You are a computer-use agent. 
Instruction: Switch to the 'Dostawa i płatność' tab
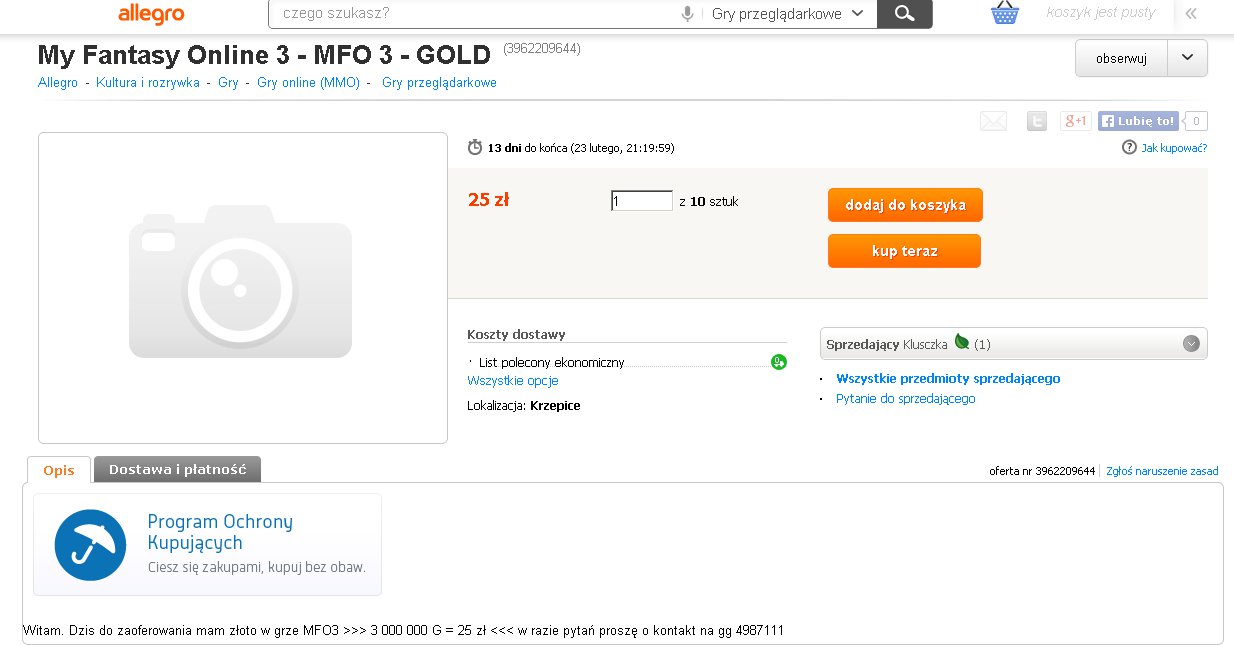177,469
